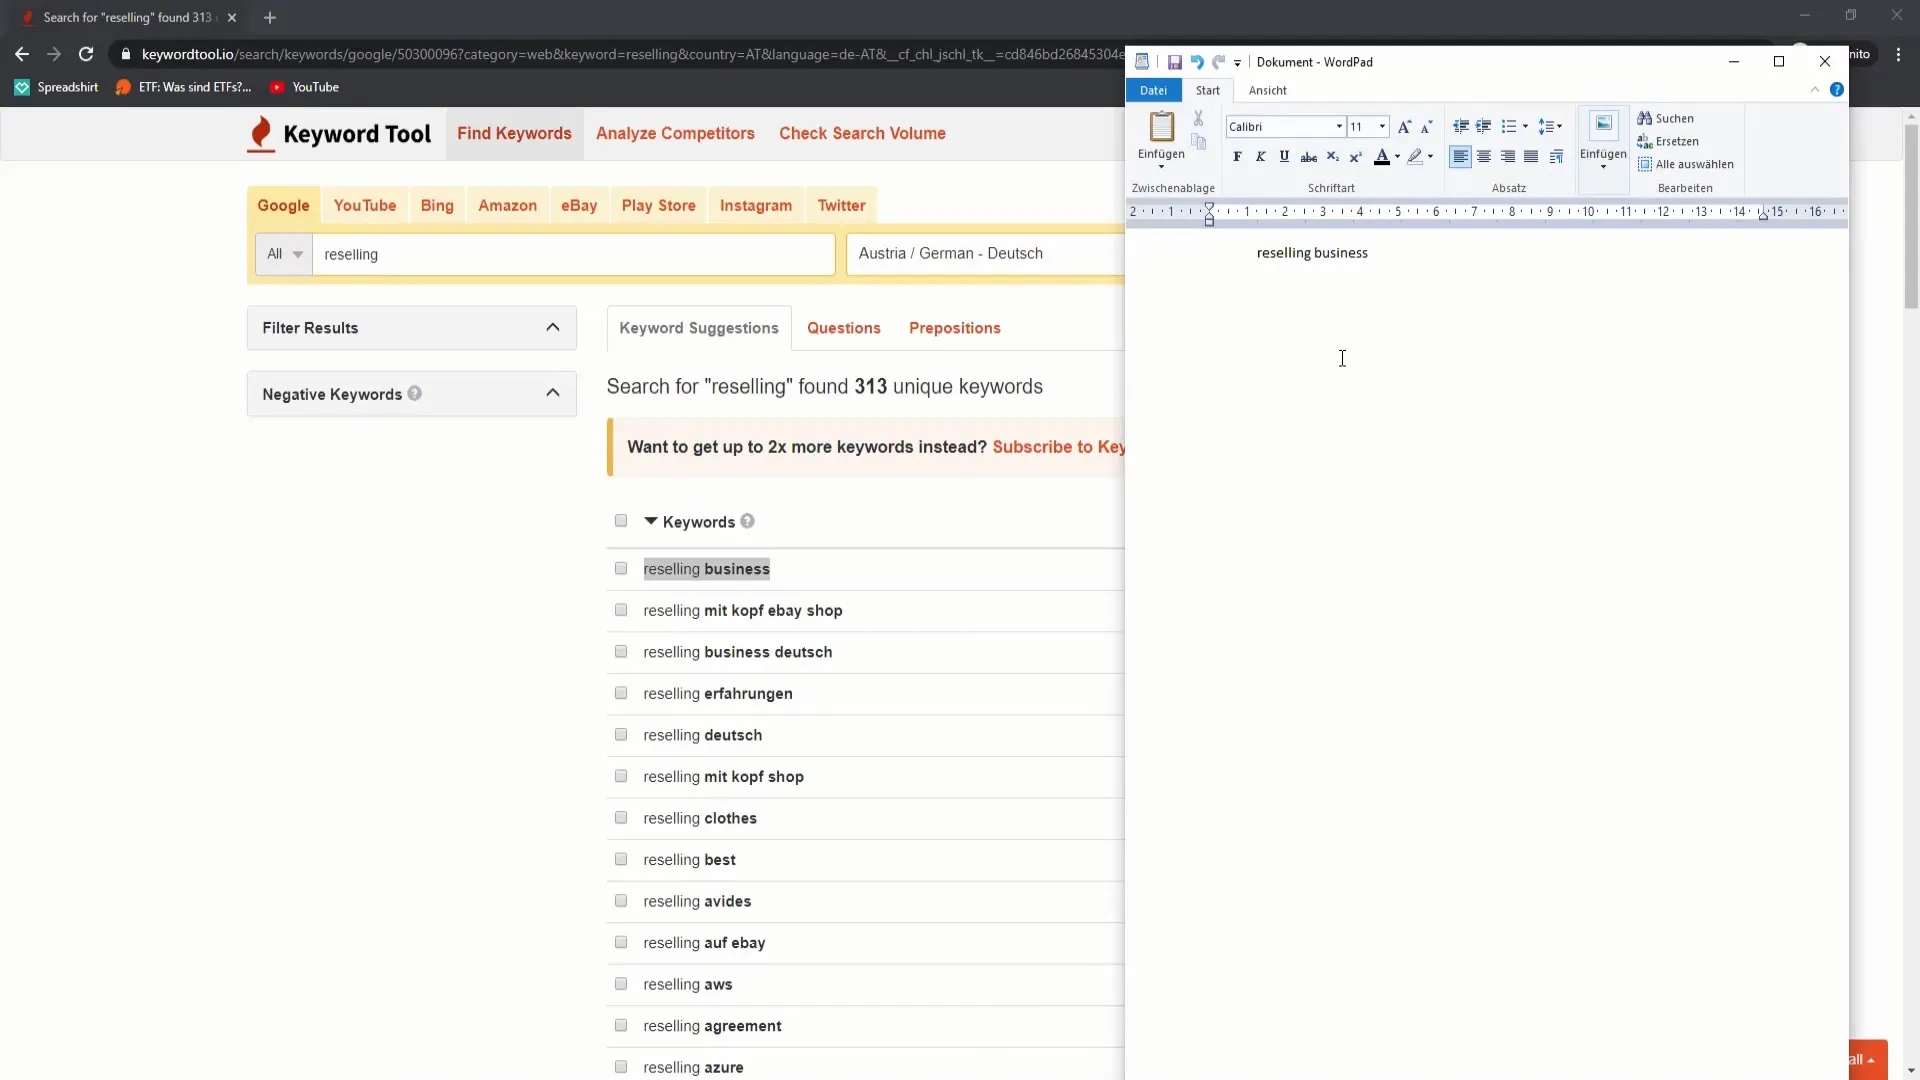Viewport: 1920px width, 1080px height.
Task: Toggle underline formatting in WordPad
Action: pyautogui.click(x=1284, y=157)
